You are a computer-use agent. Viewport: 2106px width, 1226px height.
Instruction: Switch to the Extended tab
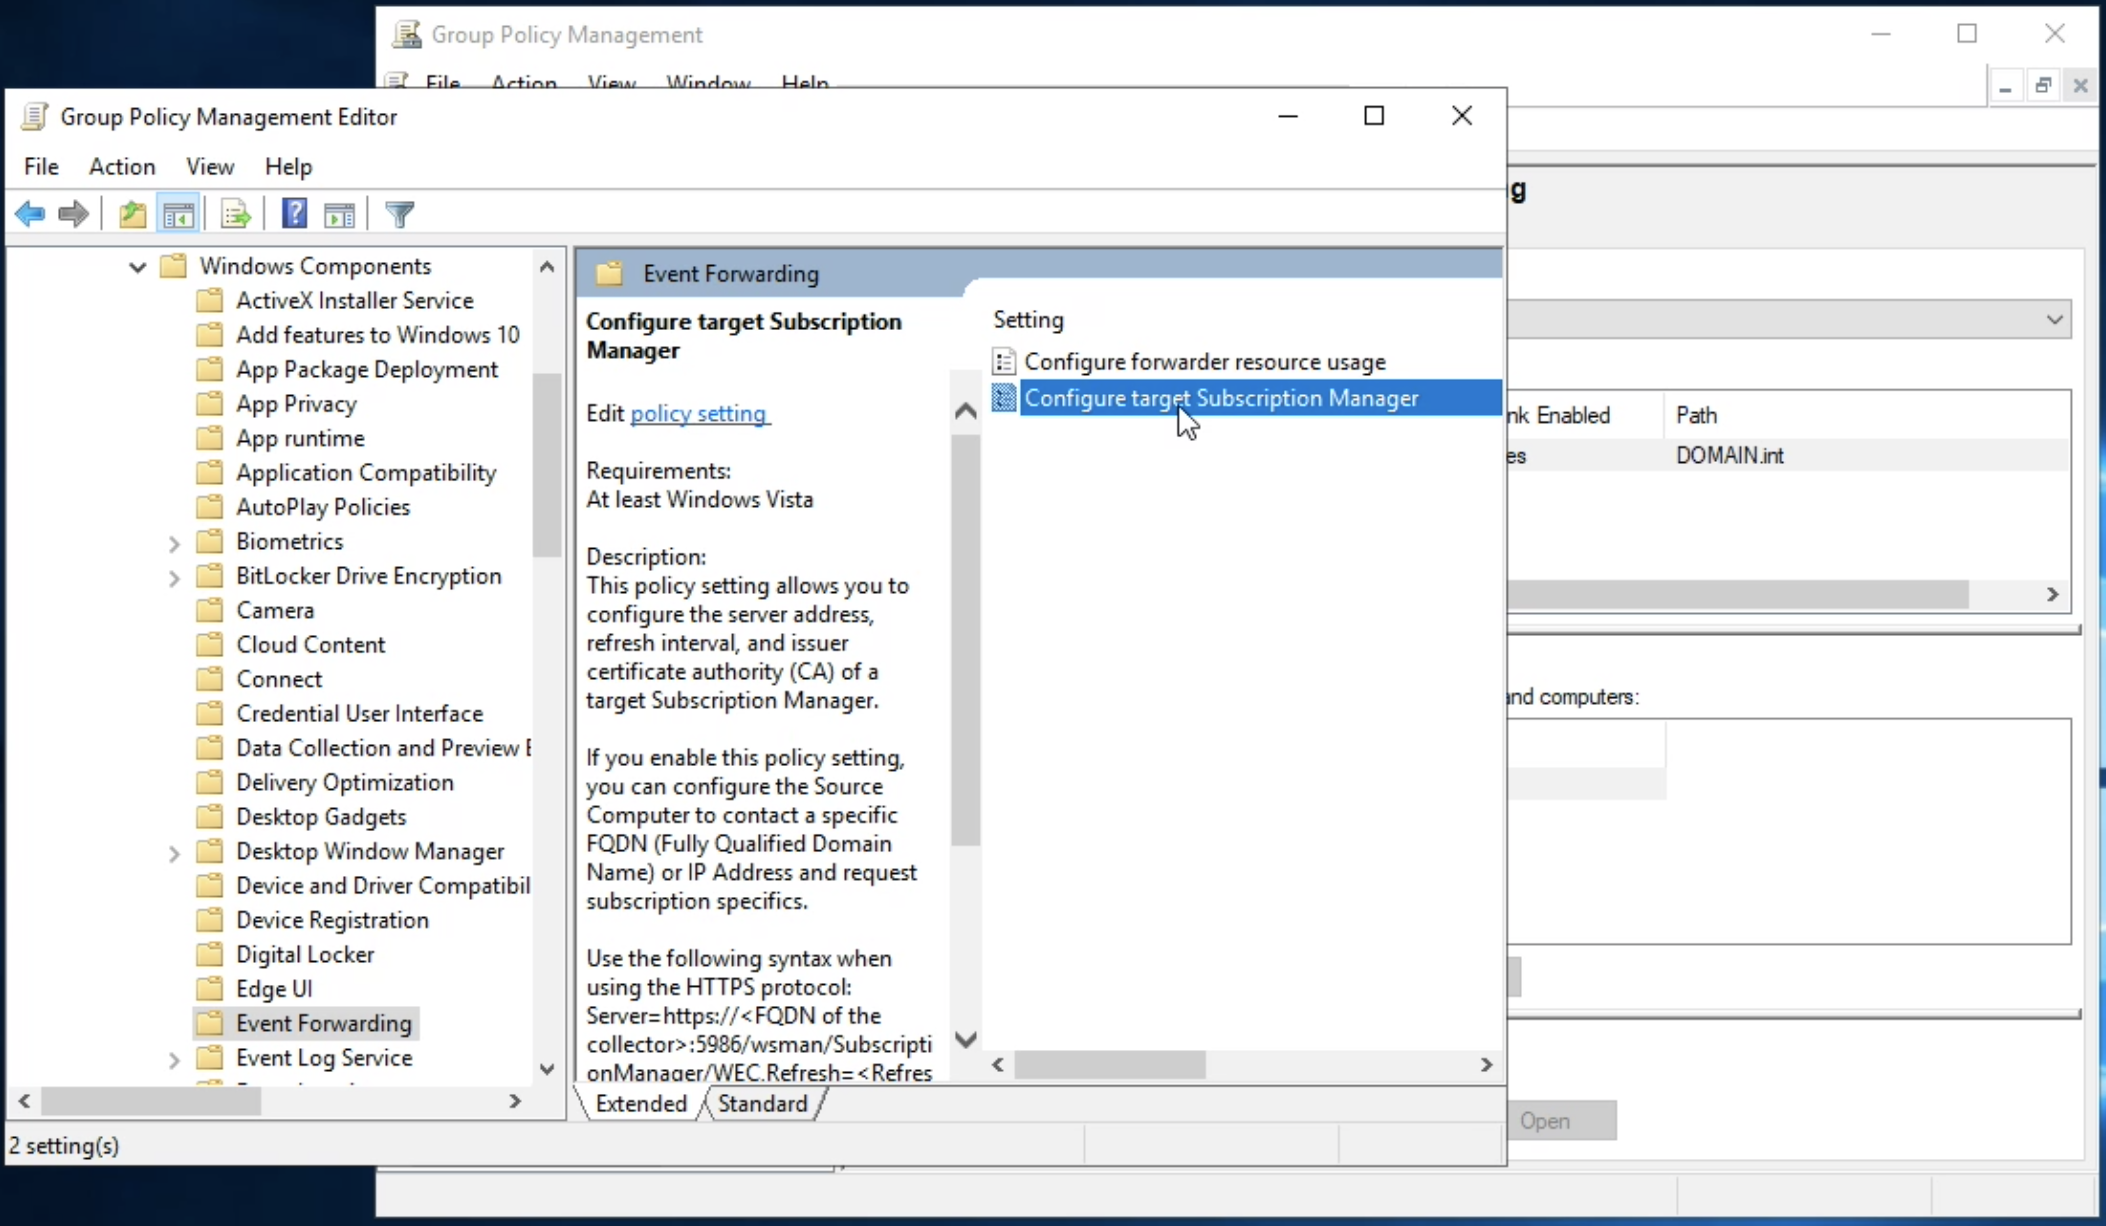click(x=641, y=1103)
